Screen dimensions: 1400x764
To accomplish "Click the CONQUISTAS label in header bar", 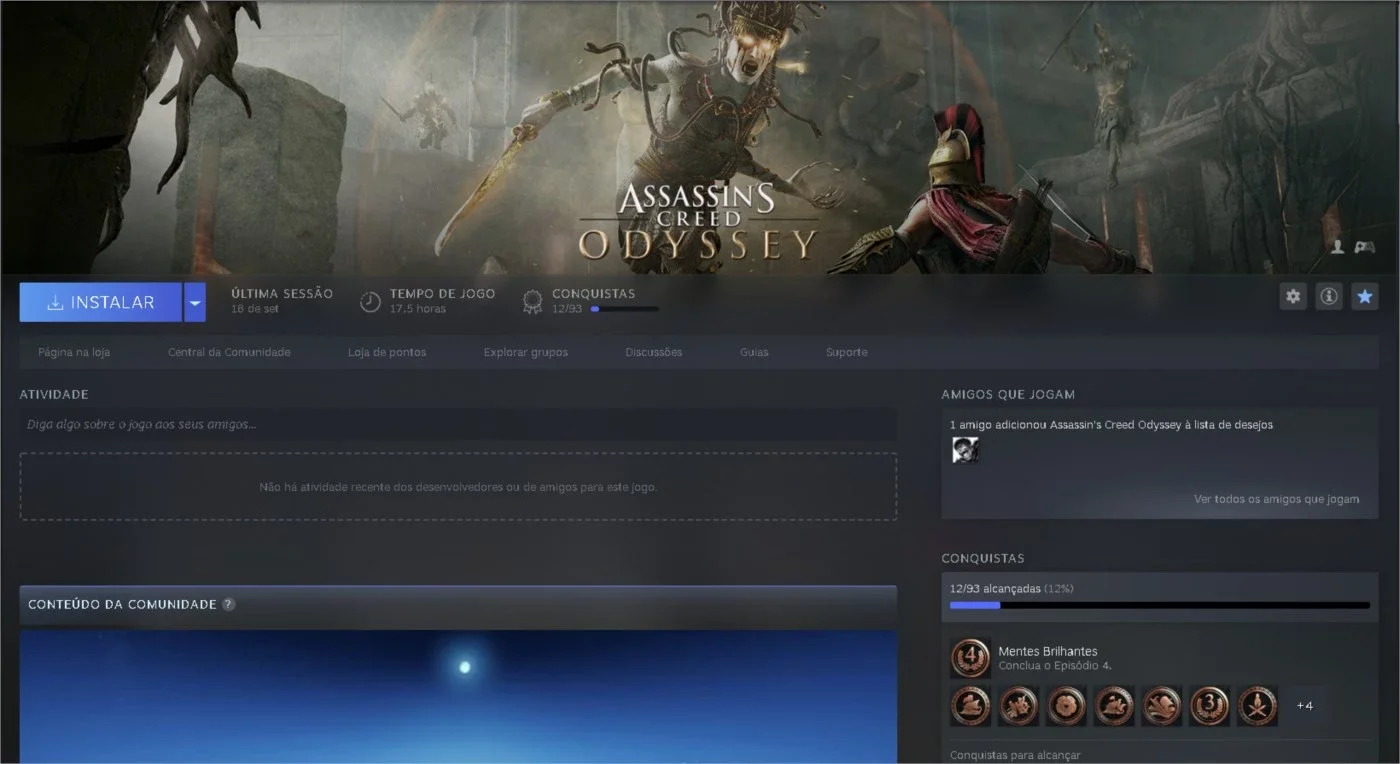I will coord(593,294).
